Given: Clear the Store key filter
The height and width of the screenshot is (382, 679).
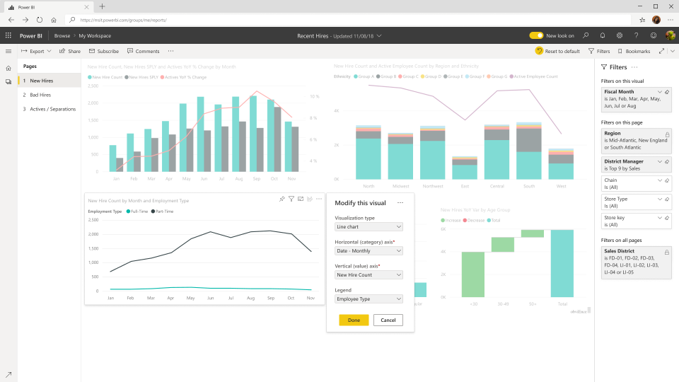Looking at the screenshot, I should pyautogui.click(x=667, y=218).
